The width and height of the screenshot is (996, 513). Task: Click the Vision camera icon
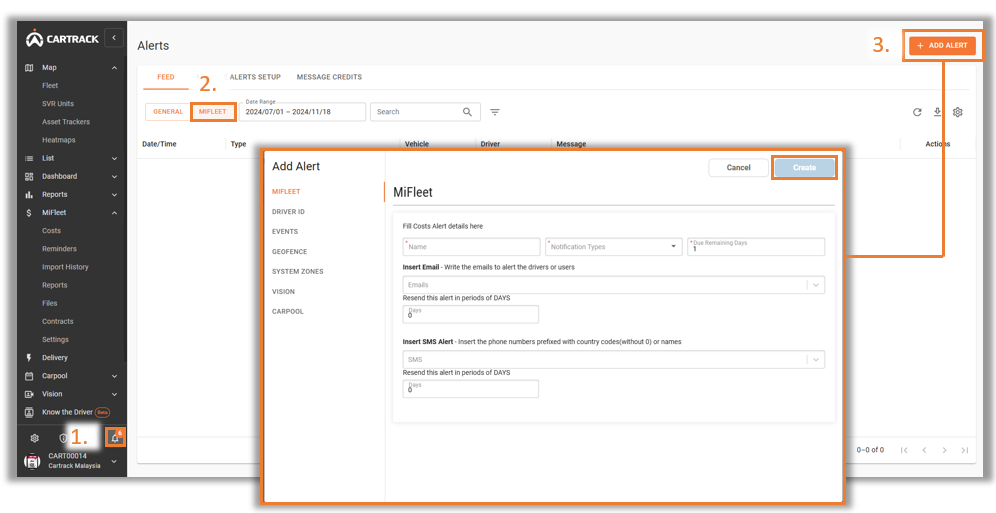(29, 394)
